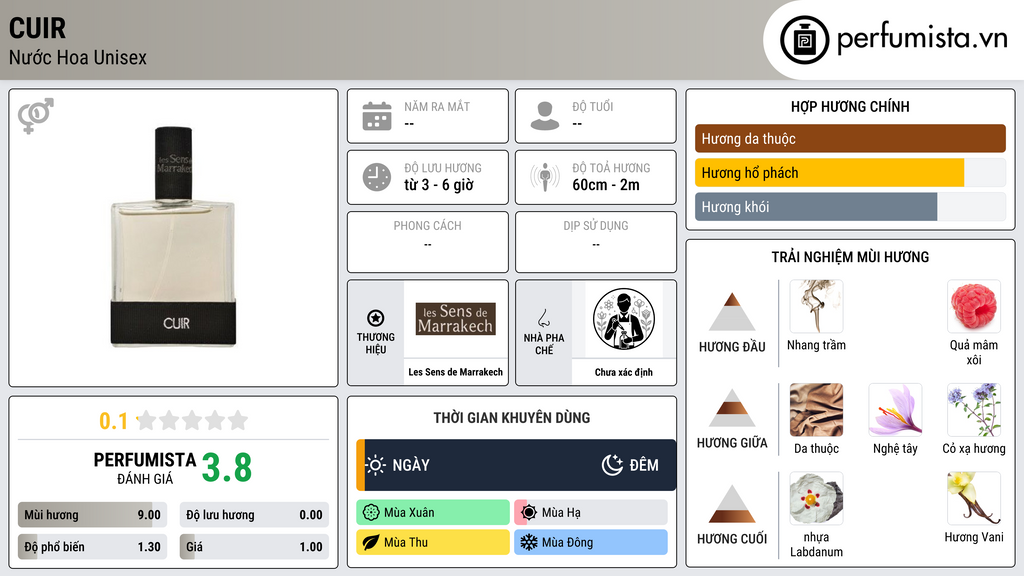This screenshot has width=1024, height=576.
Task: Click the Phong cách info card
Action: point(428,242)
